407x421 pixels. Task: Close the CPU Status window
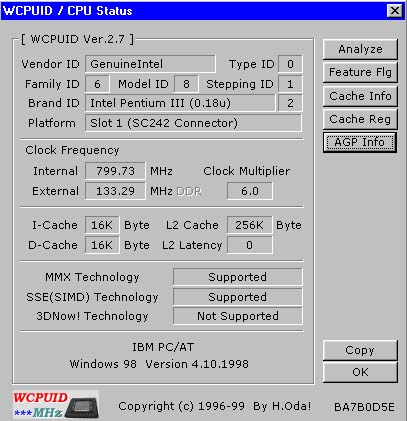coord(395,11)
